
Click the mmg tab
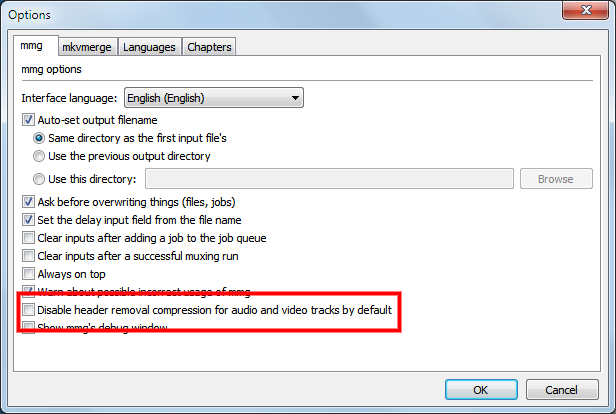coord(32,46)
